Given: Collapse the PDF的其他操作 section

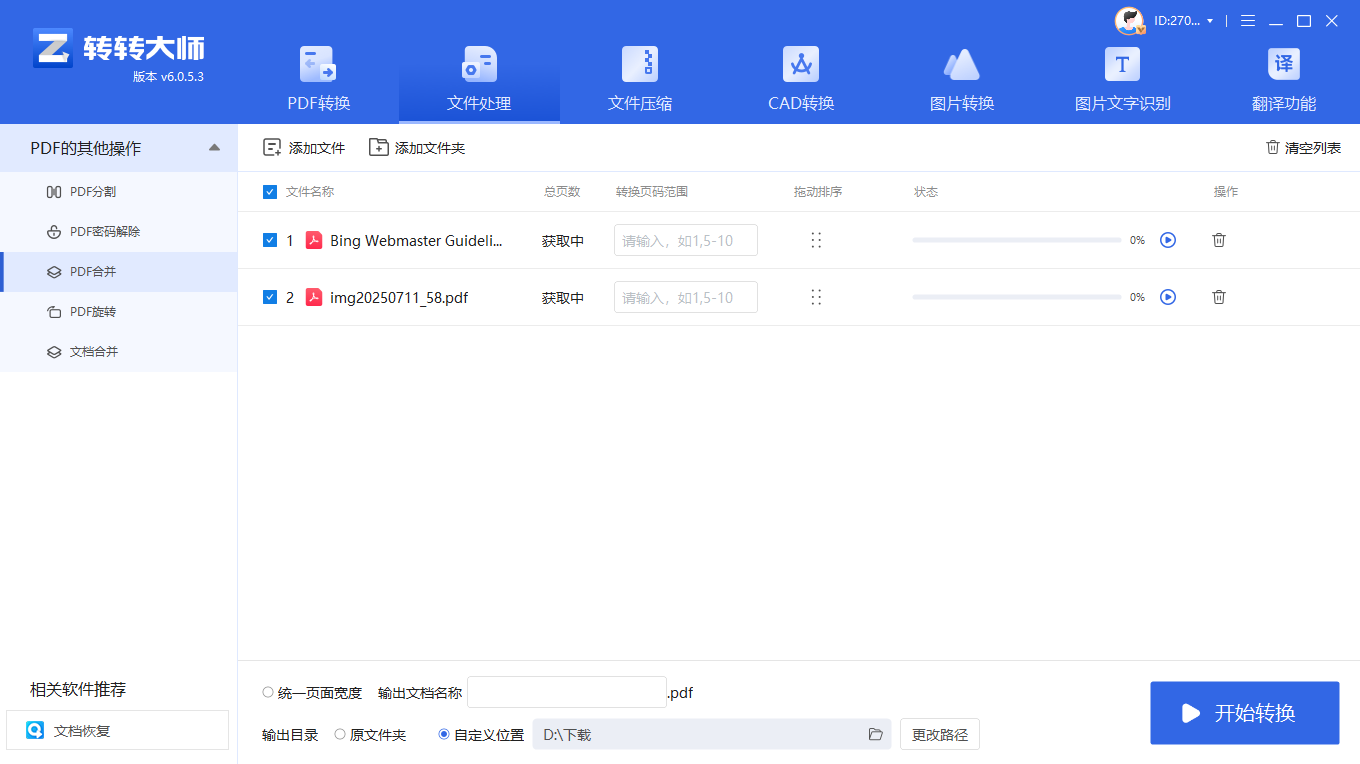Looking at the screenshot, I should click(x=213, y=147).
